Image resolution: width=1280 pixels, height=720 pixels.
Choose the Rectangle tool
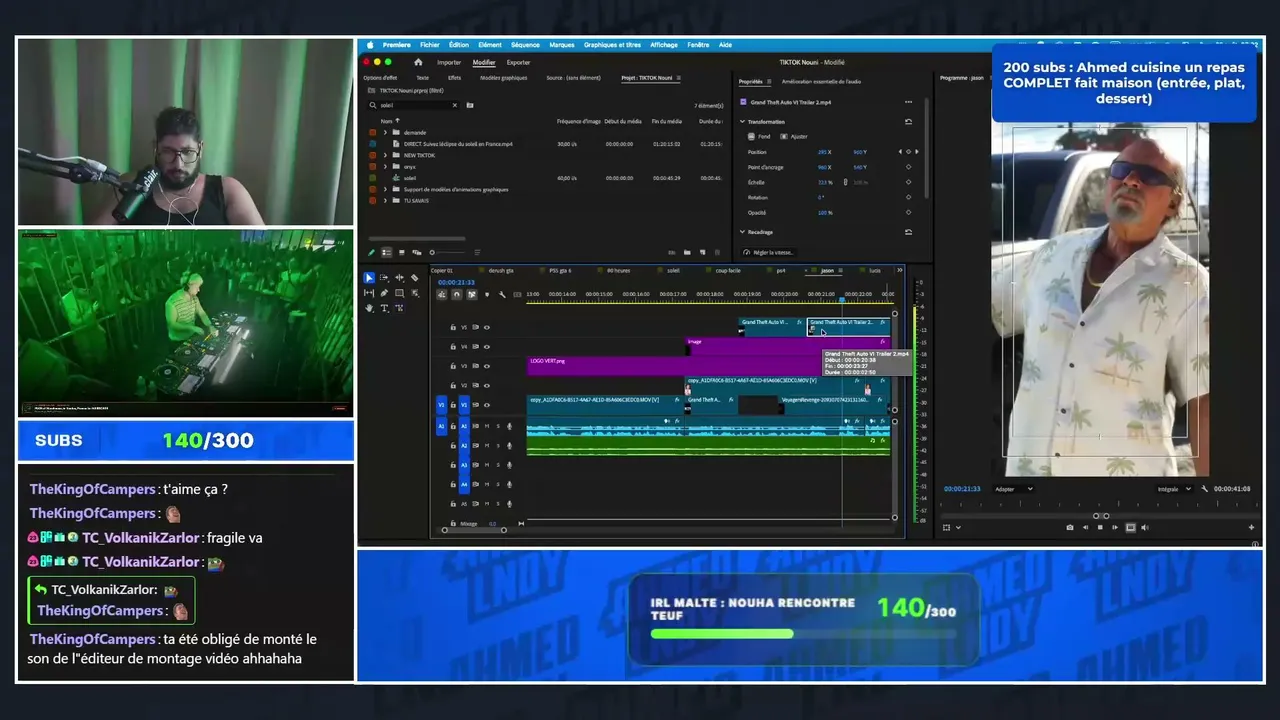pos(399,293)
